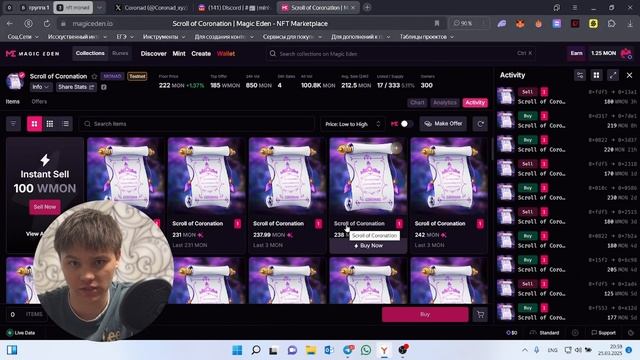
Task: Refresh the items list with the reload icon
Action: pyautogui.click(x=480, y=124)
